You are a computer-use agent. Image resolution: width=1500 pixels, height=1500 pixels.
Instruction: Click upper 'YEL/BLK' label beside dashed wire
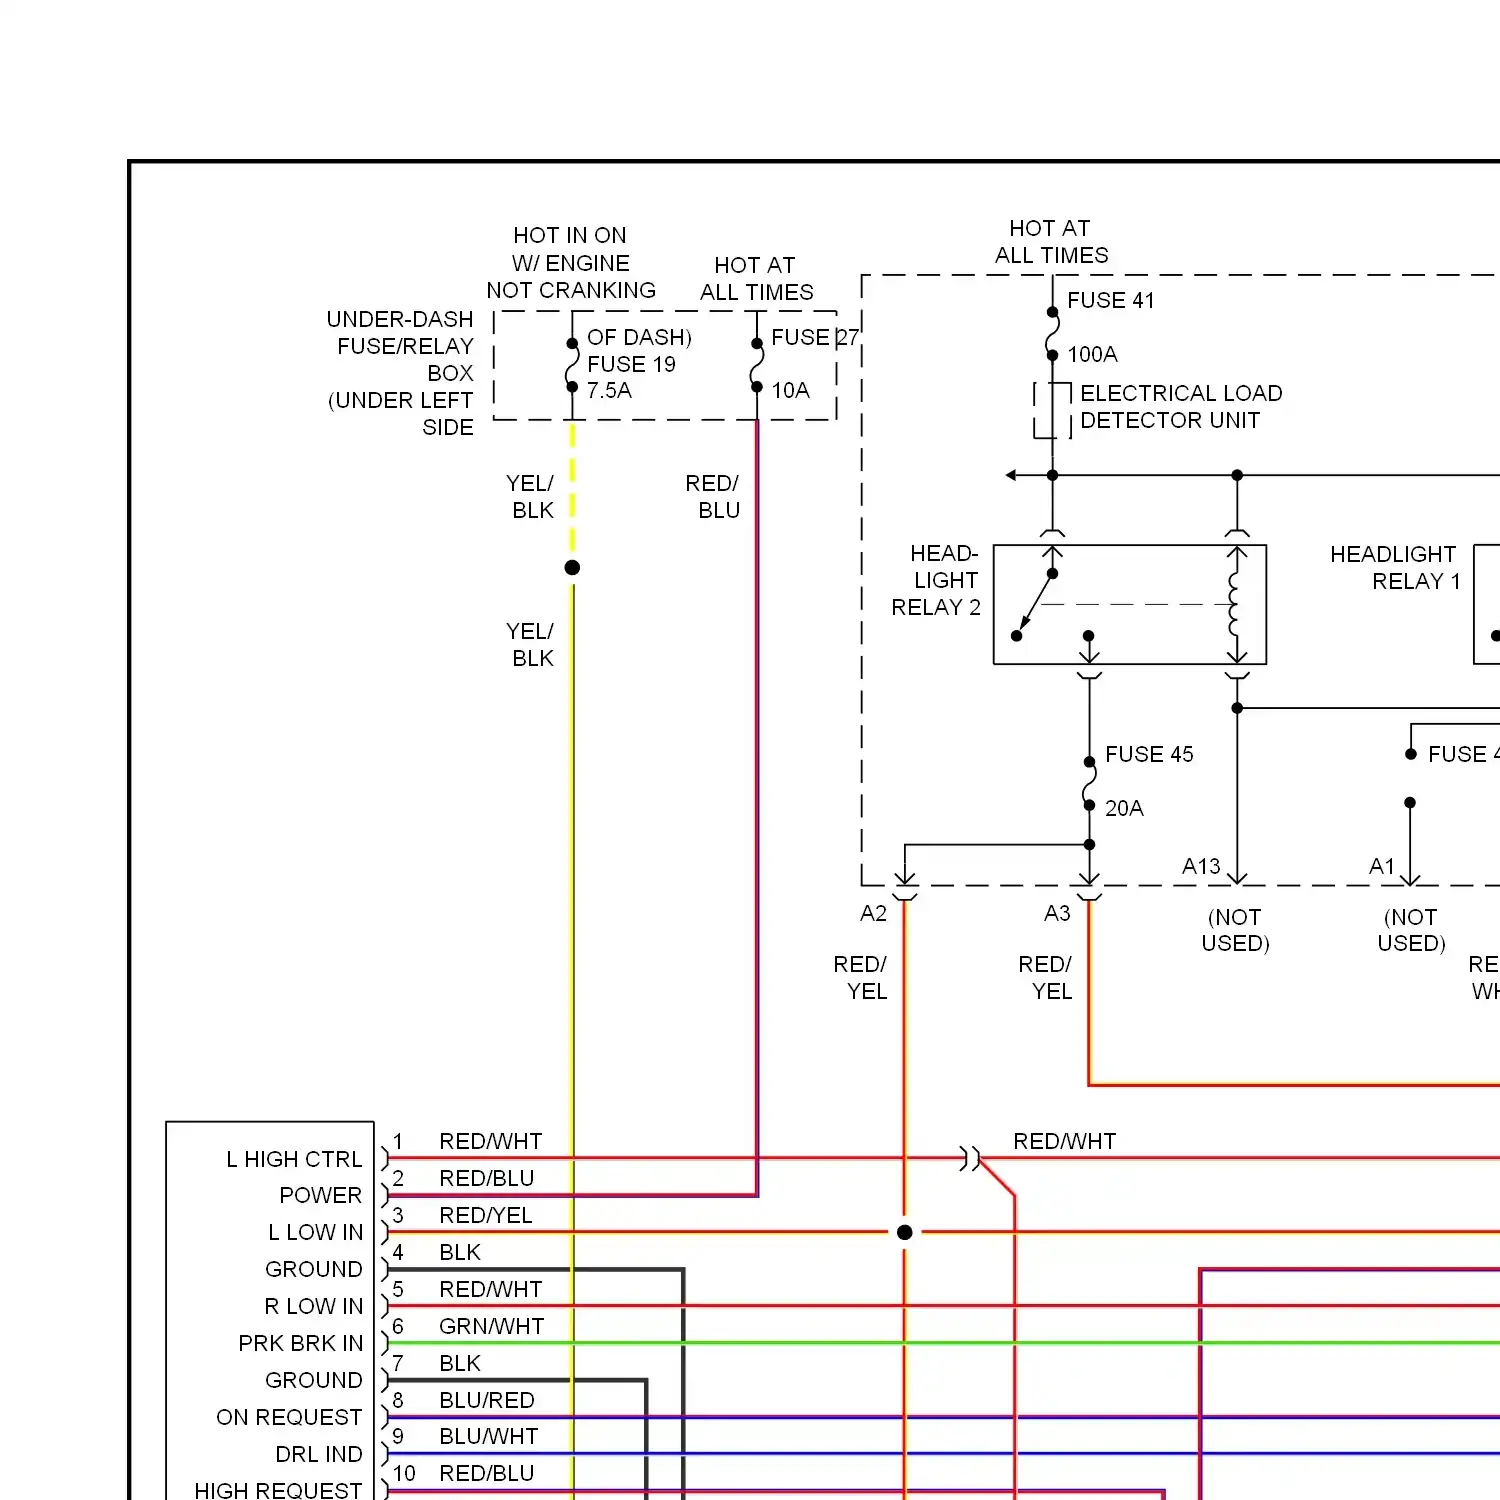(530, 496)
